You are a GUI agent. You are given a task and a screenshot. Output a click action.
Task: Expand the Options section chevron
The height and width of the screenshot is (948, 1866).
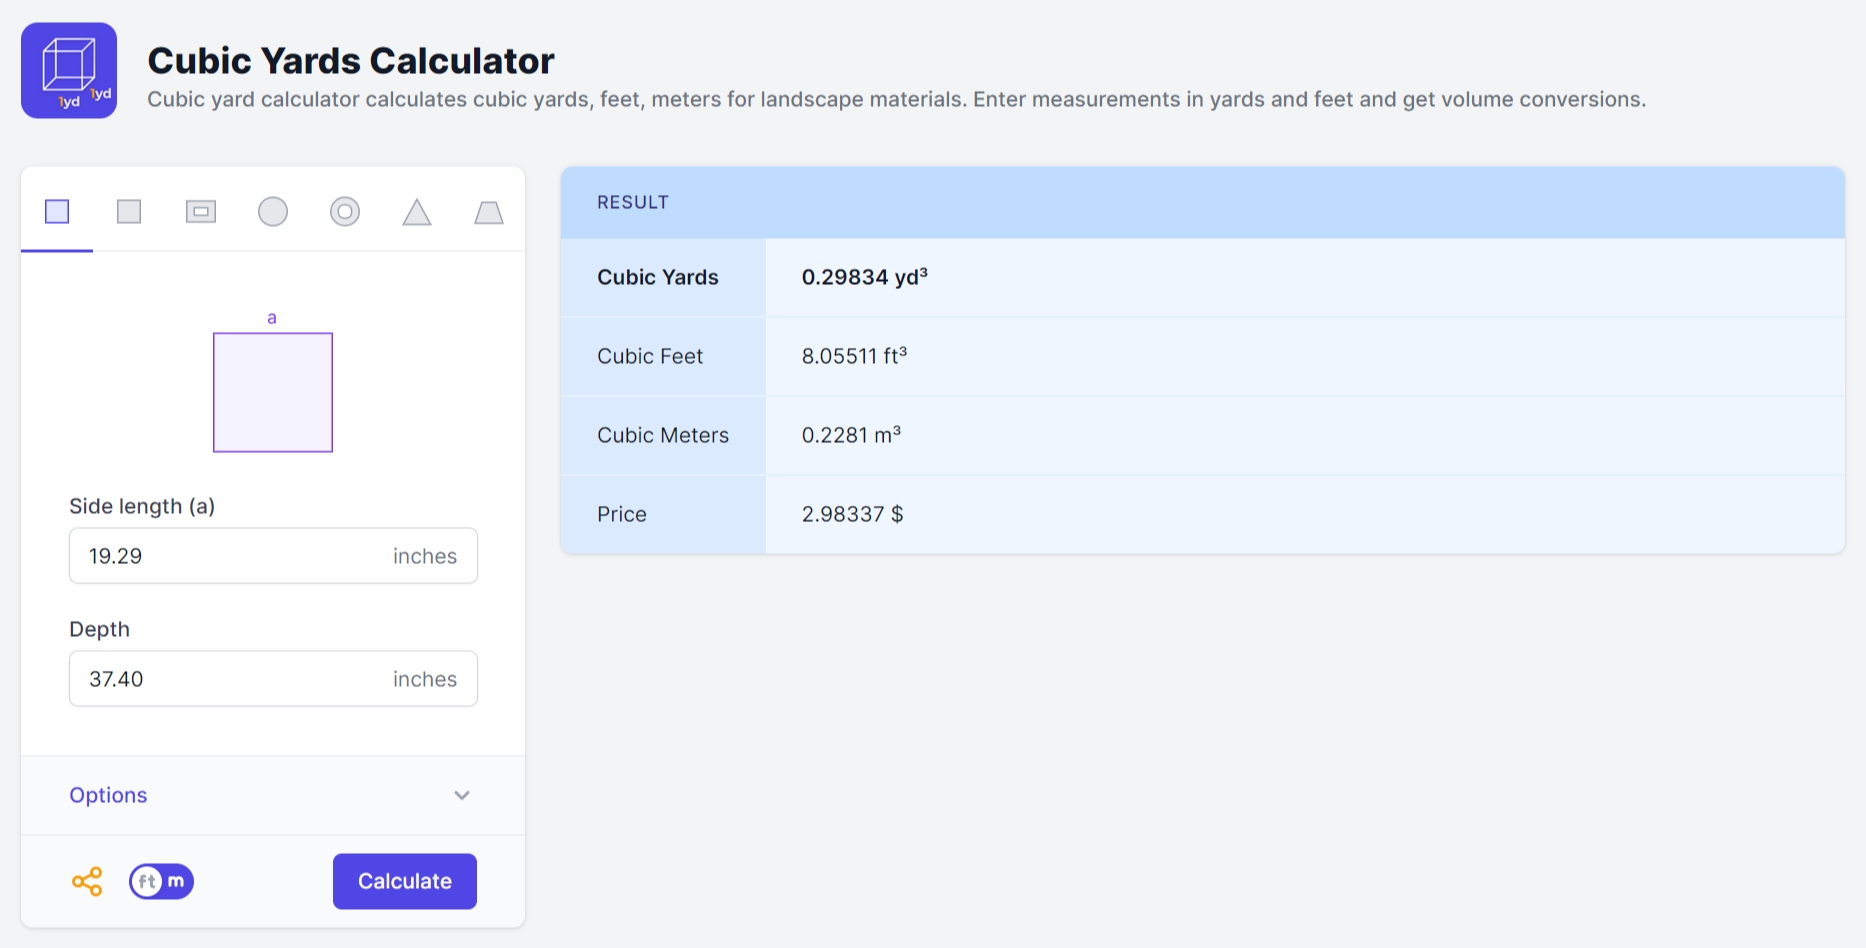pyautogui.click(x=462, y=795)
